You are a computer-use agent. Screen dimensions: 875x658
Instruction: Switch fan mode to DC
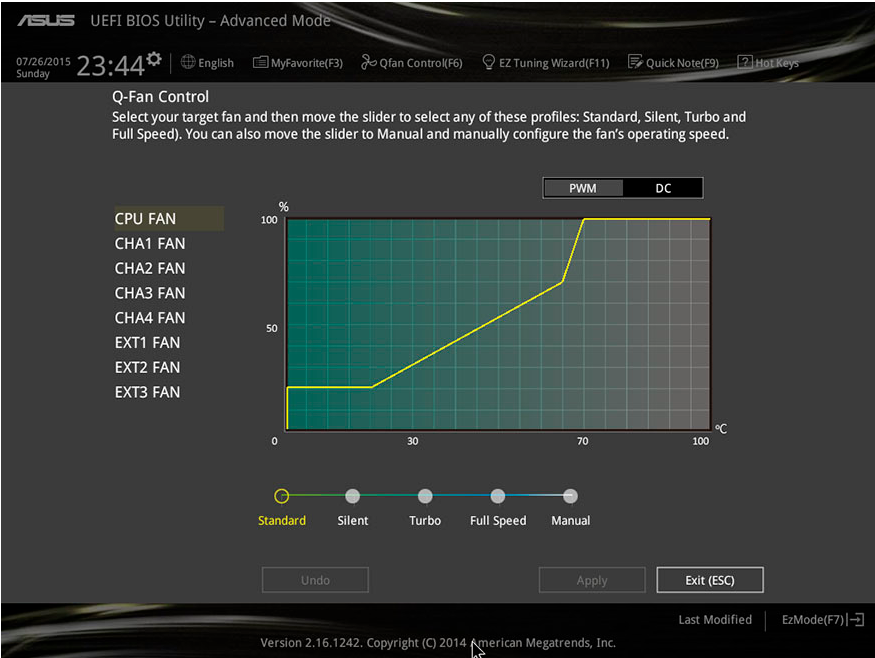[662, 187]
